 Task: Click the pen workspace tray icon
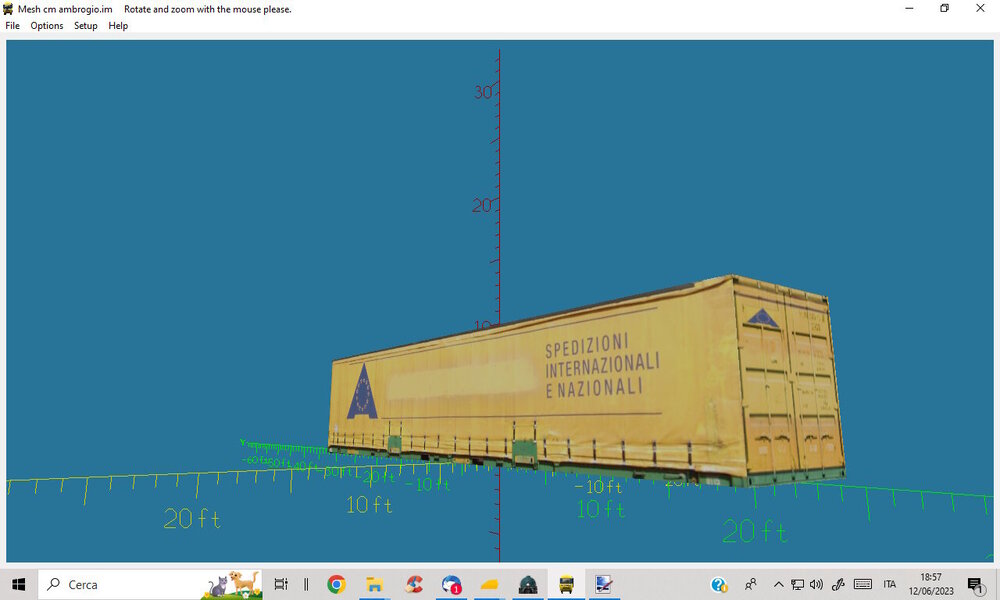click(838, 584)
